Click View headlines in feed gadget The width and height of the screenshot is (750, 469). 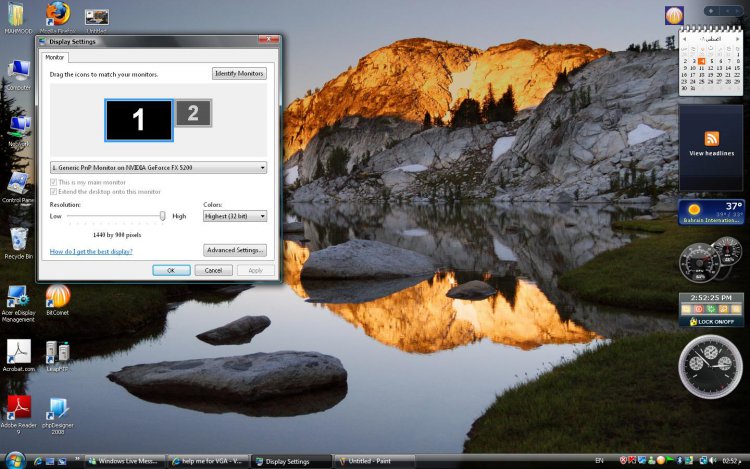tap(712, 153)
